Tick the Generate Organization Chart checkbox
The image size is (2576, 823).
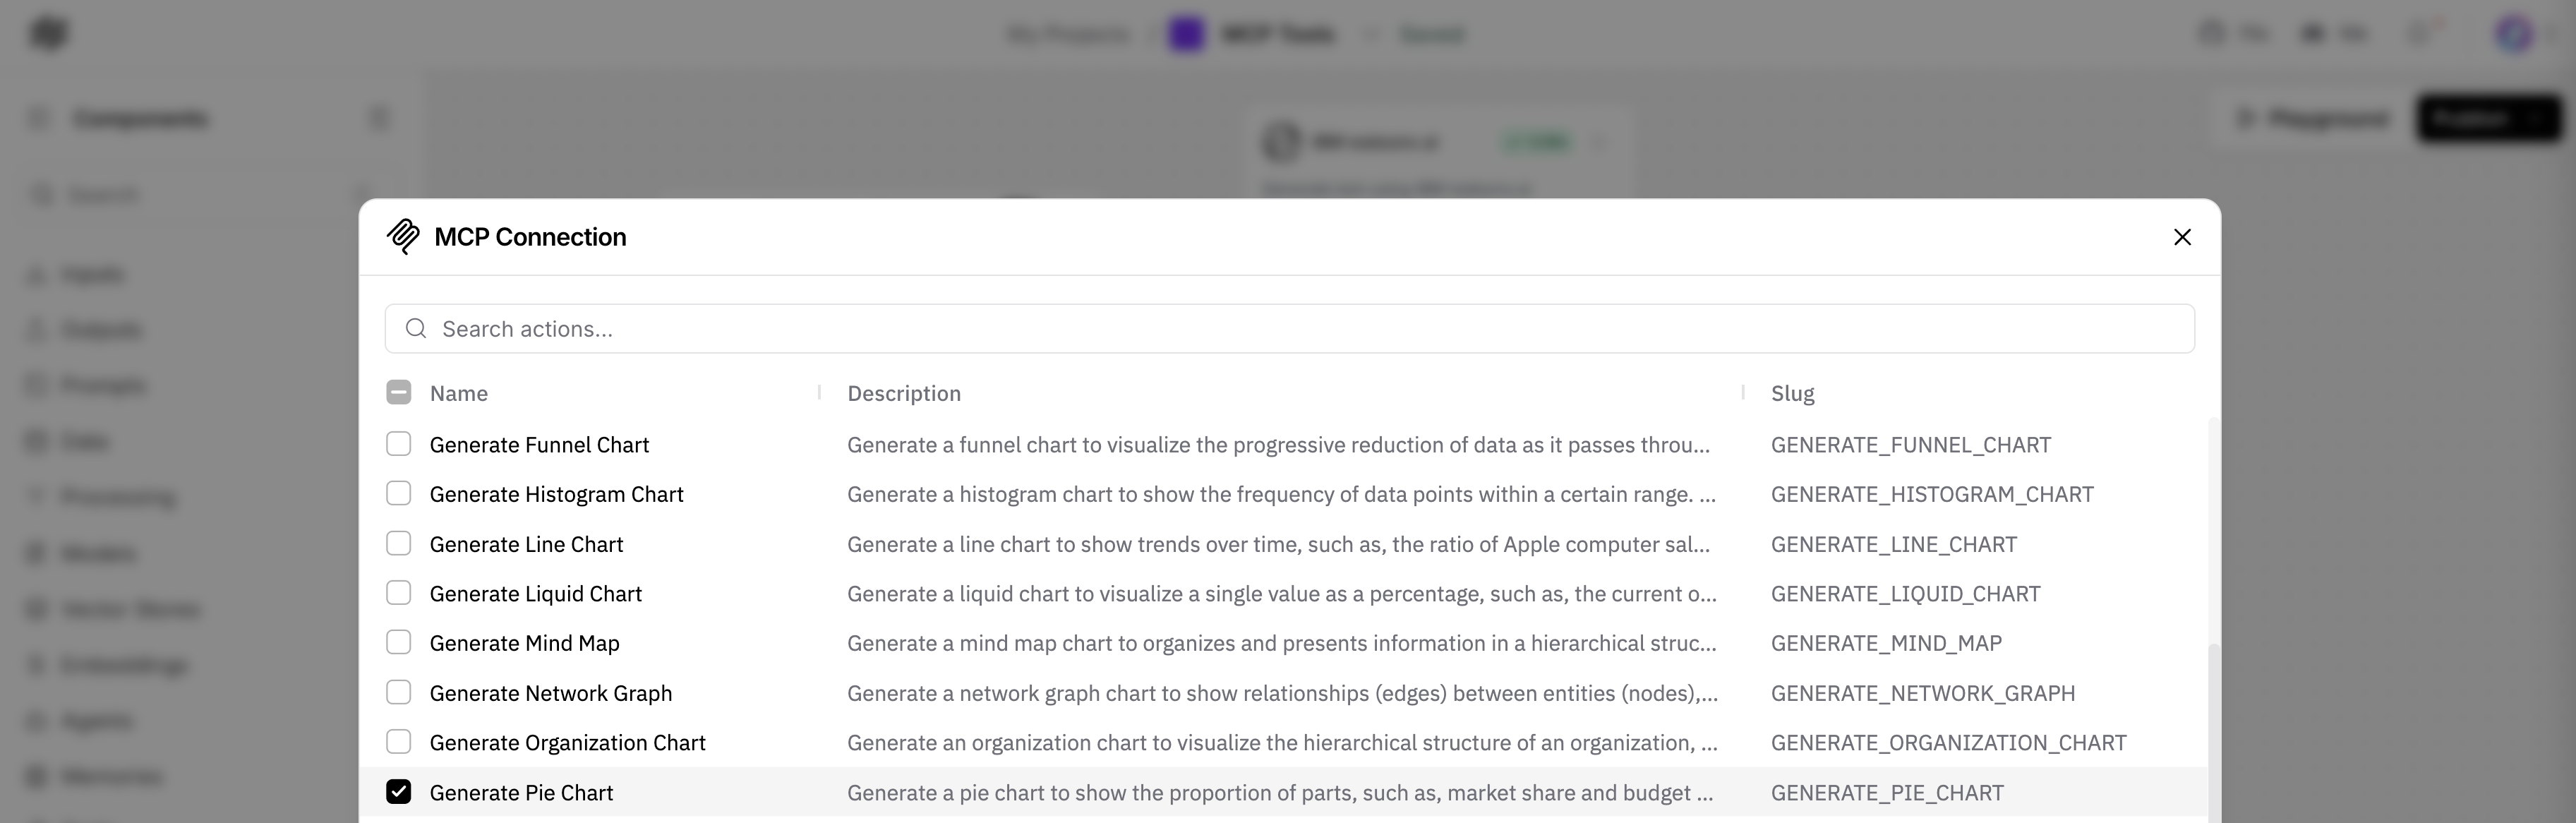pyautogui.click(x=398, y=742)
